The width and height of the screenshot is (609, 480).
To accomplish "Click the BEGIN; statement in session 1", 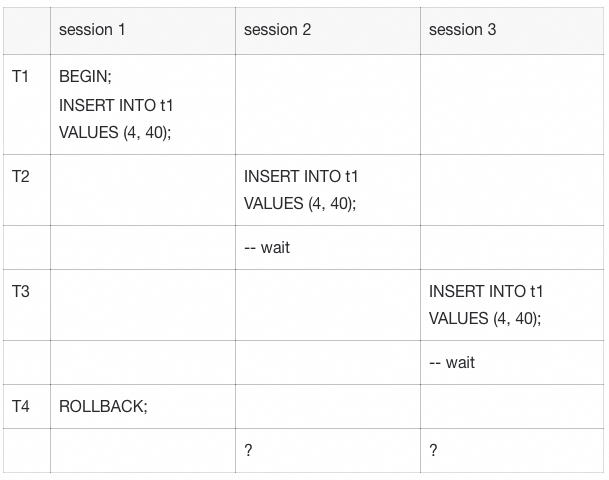I will 85,76.
